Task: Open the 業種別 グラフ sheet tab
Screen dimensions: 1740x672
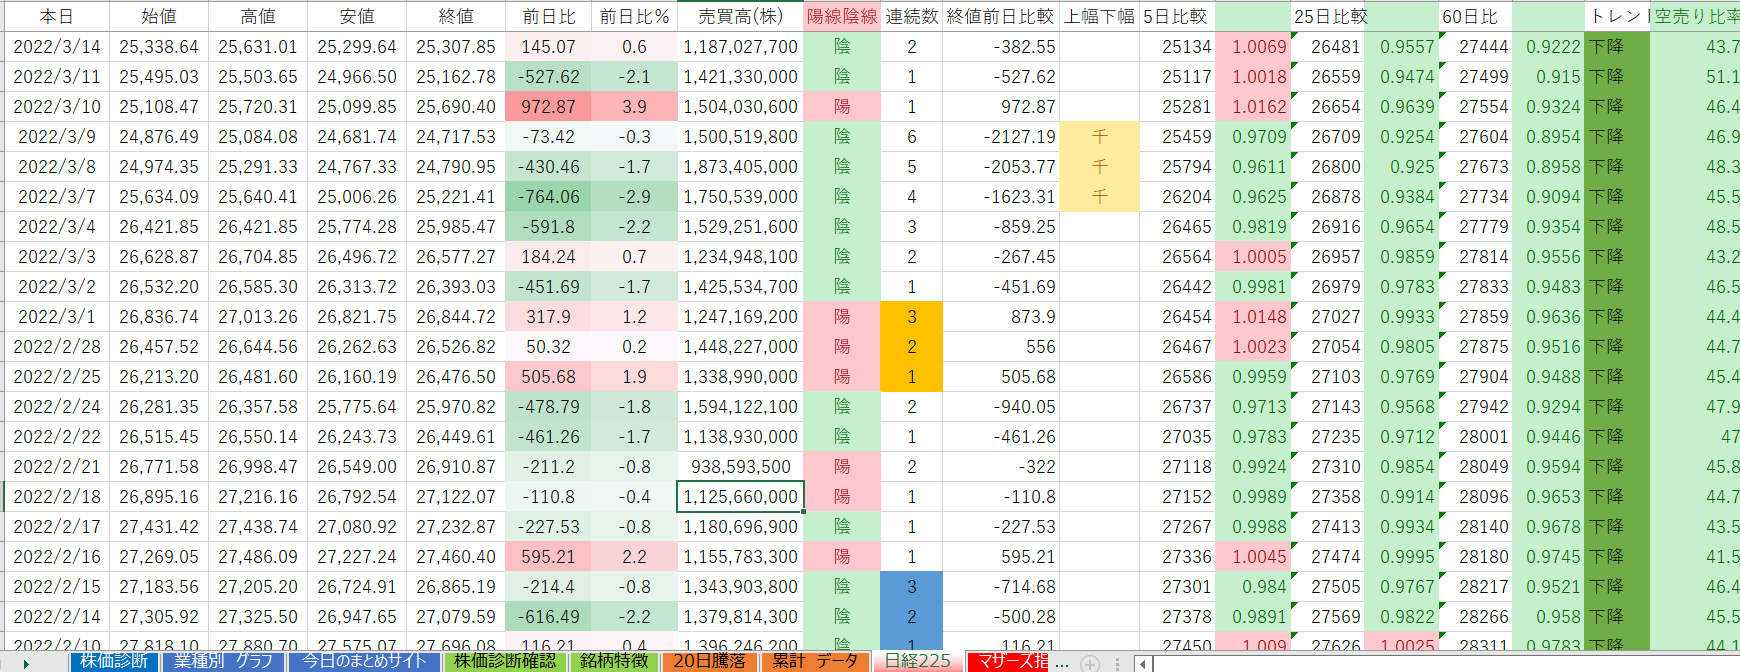Action: point(223,661)
